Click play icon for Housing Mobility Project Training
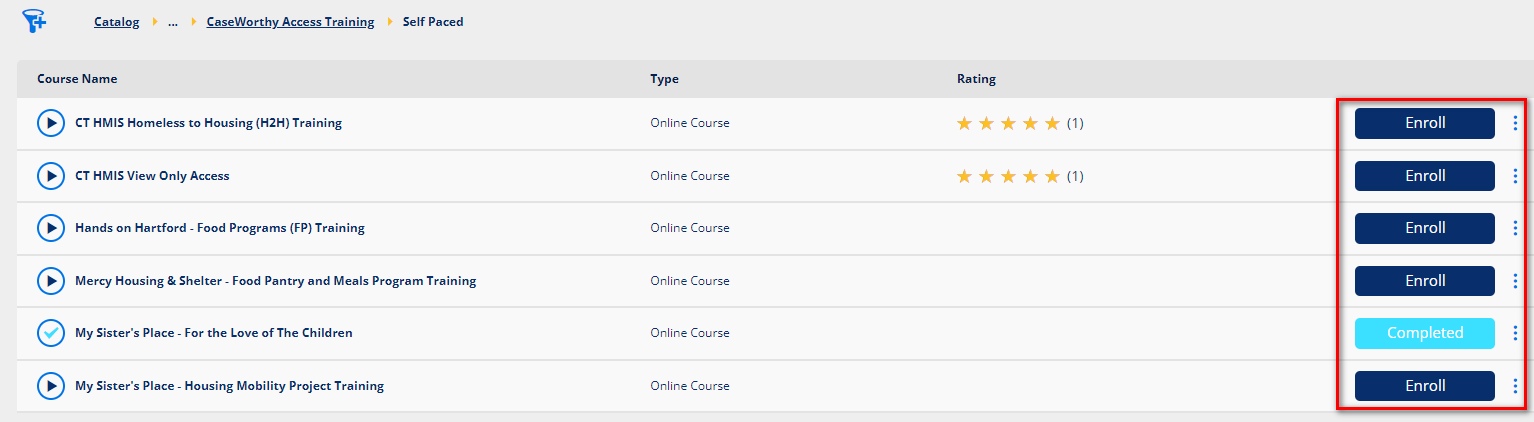Viewport: 1534px width, 422px height. (x=50, y=386)
